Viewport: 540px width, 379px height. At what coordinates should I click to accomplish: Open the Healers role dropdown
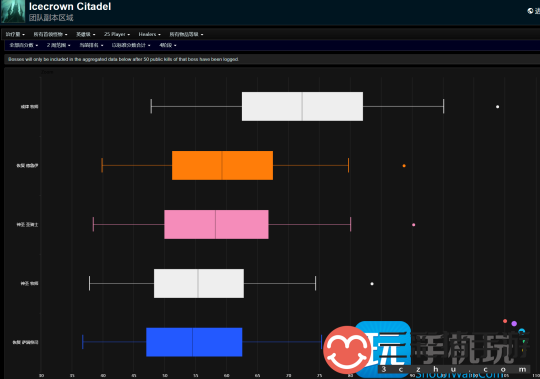point(149,34)
